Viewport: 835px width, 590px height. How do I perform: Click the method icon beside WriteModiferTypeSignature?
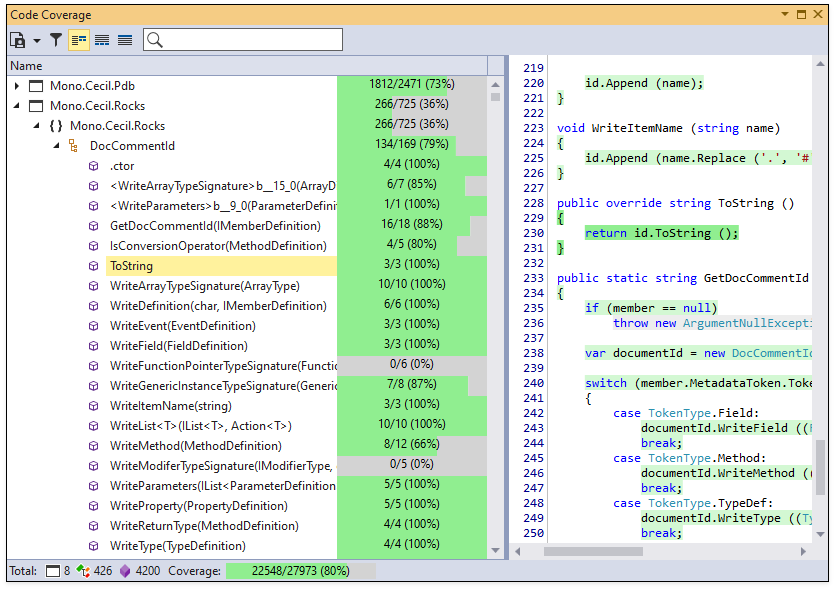click(94, 466)
